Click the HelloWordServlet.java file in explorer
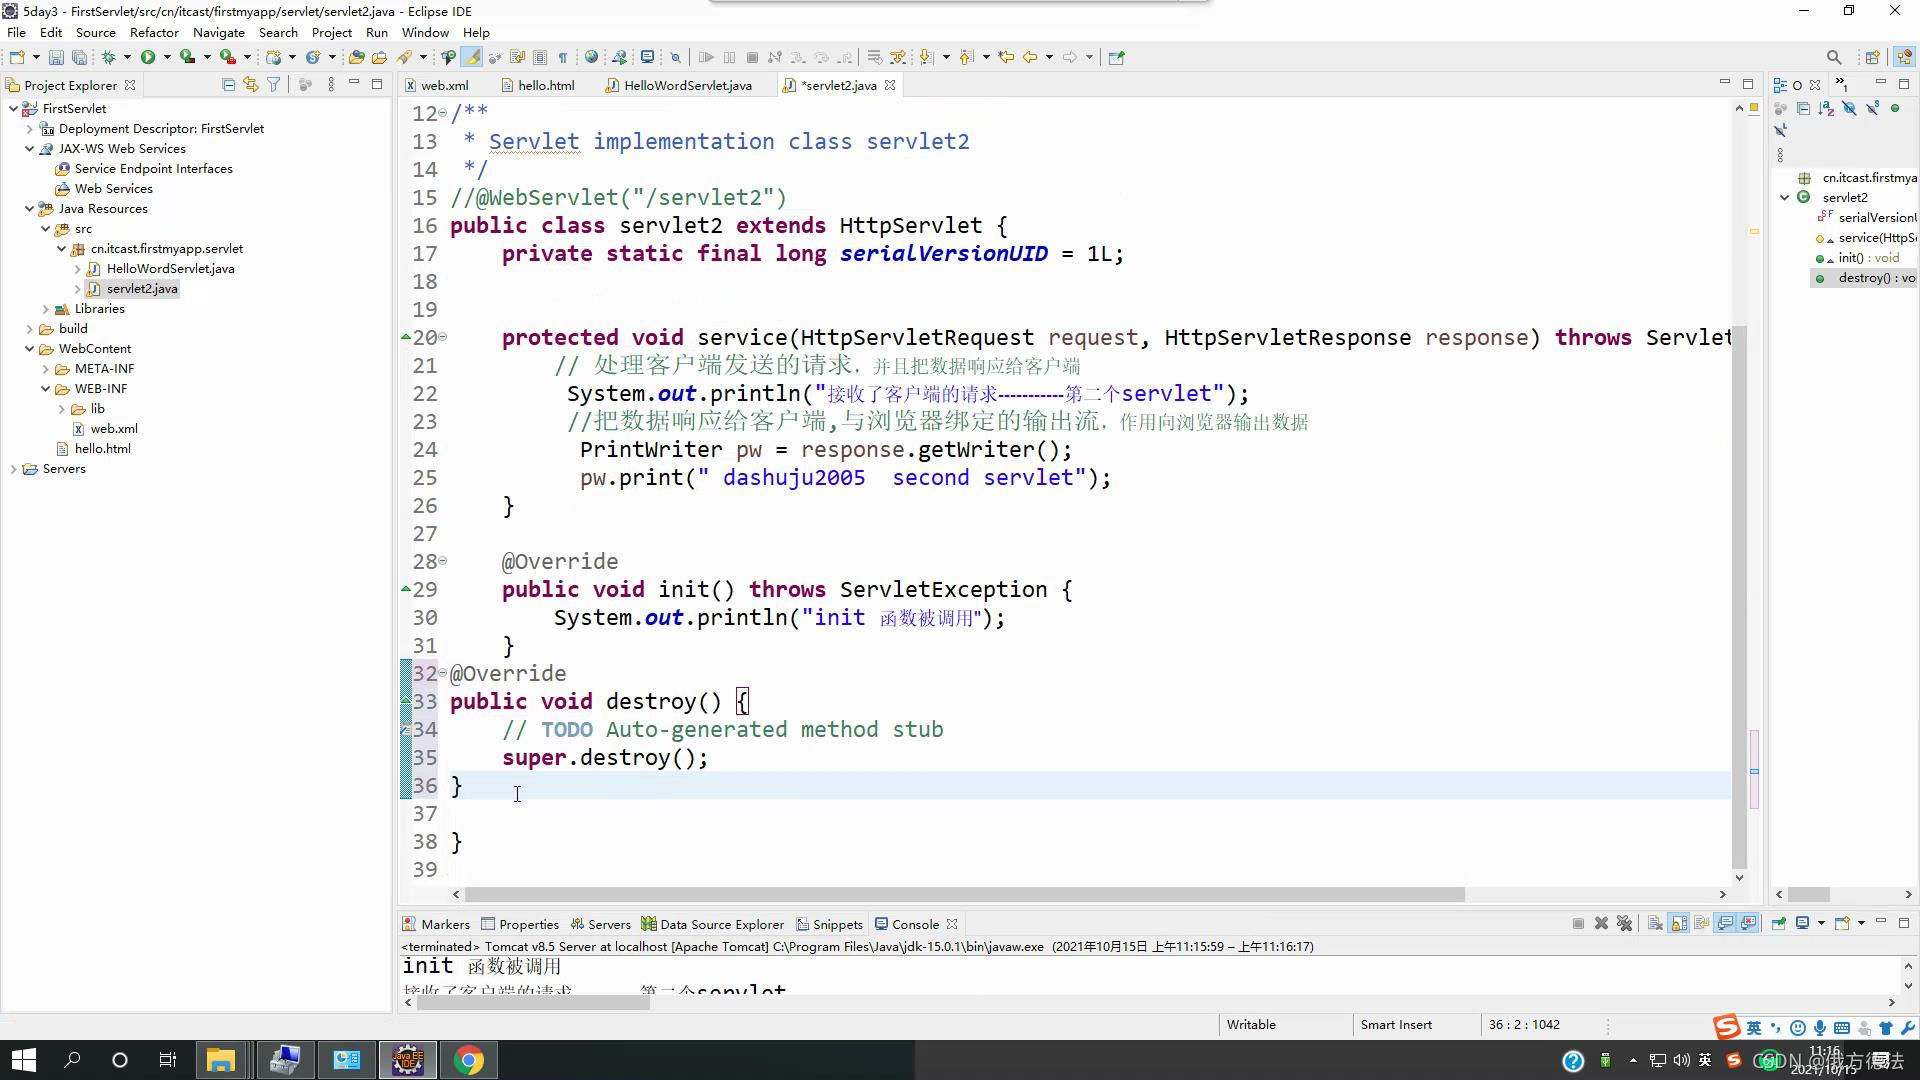The image size is (1920, 1080). (x=169, y=268)
